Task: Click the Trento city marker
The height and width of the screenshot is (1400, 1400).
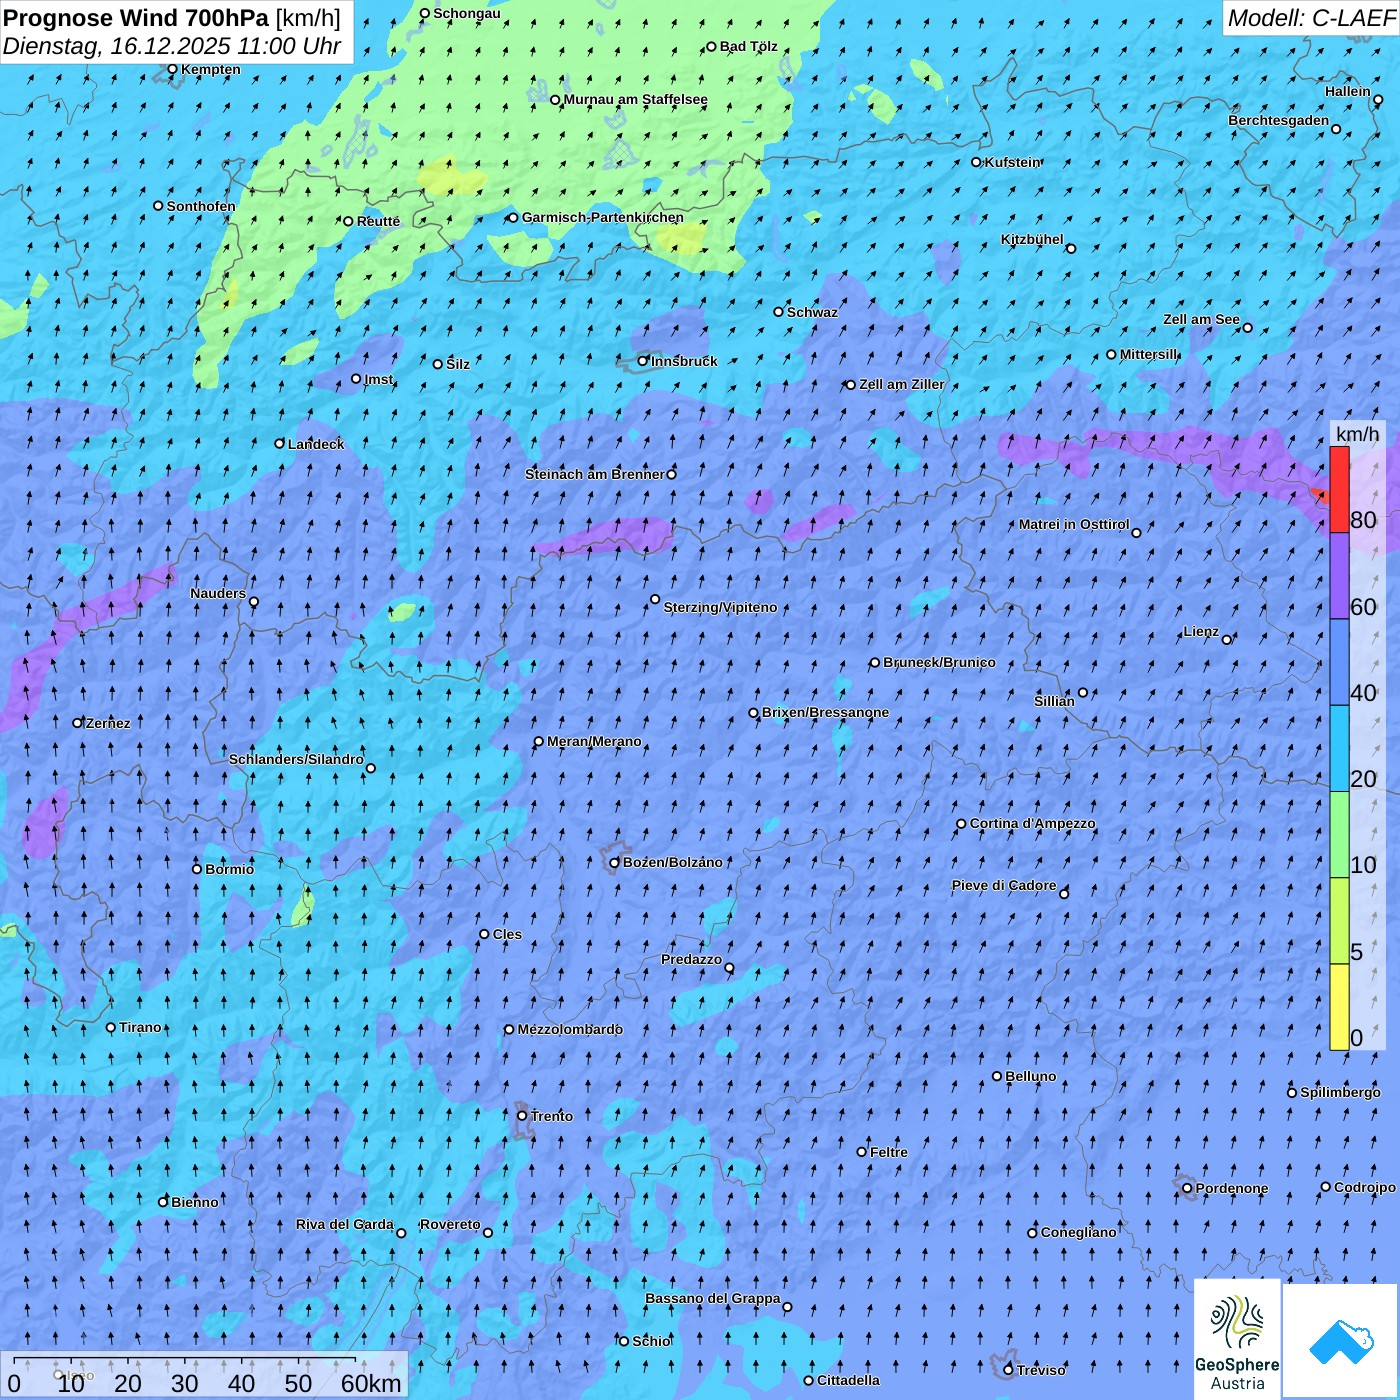Action: pyautogui.click(x=522, y=1115)
